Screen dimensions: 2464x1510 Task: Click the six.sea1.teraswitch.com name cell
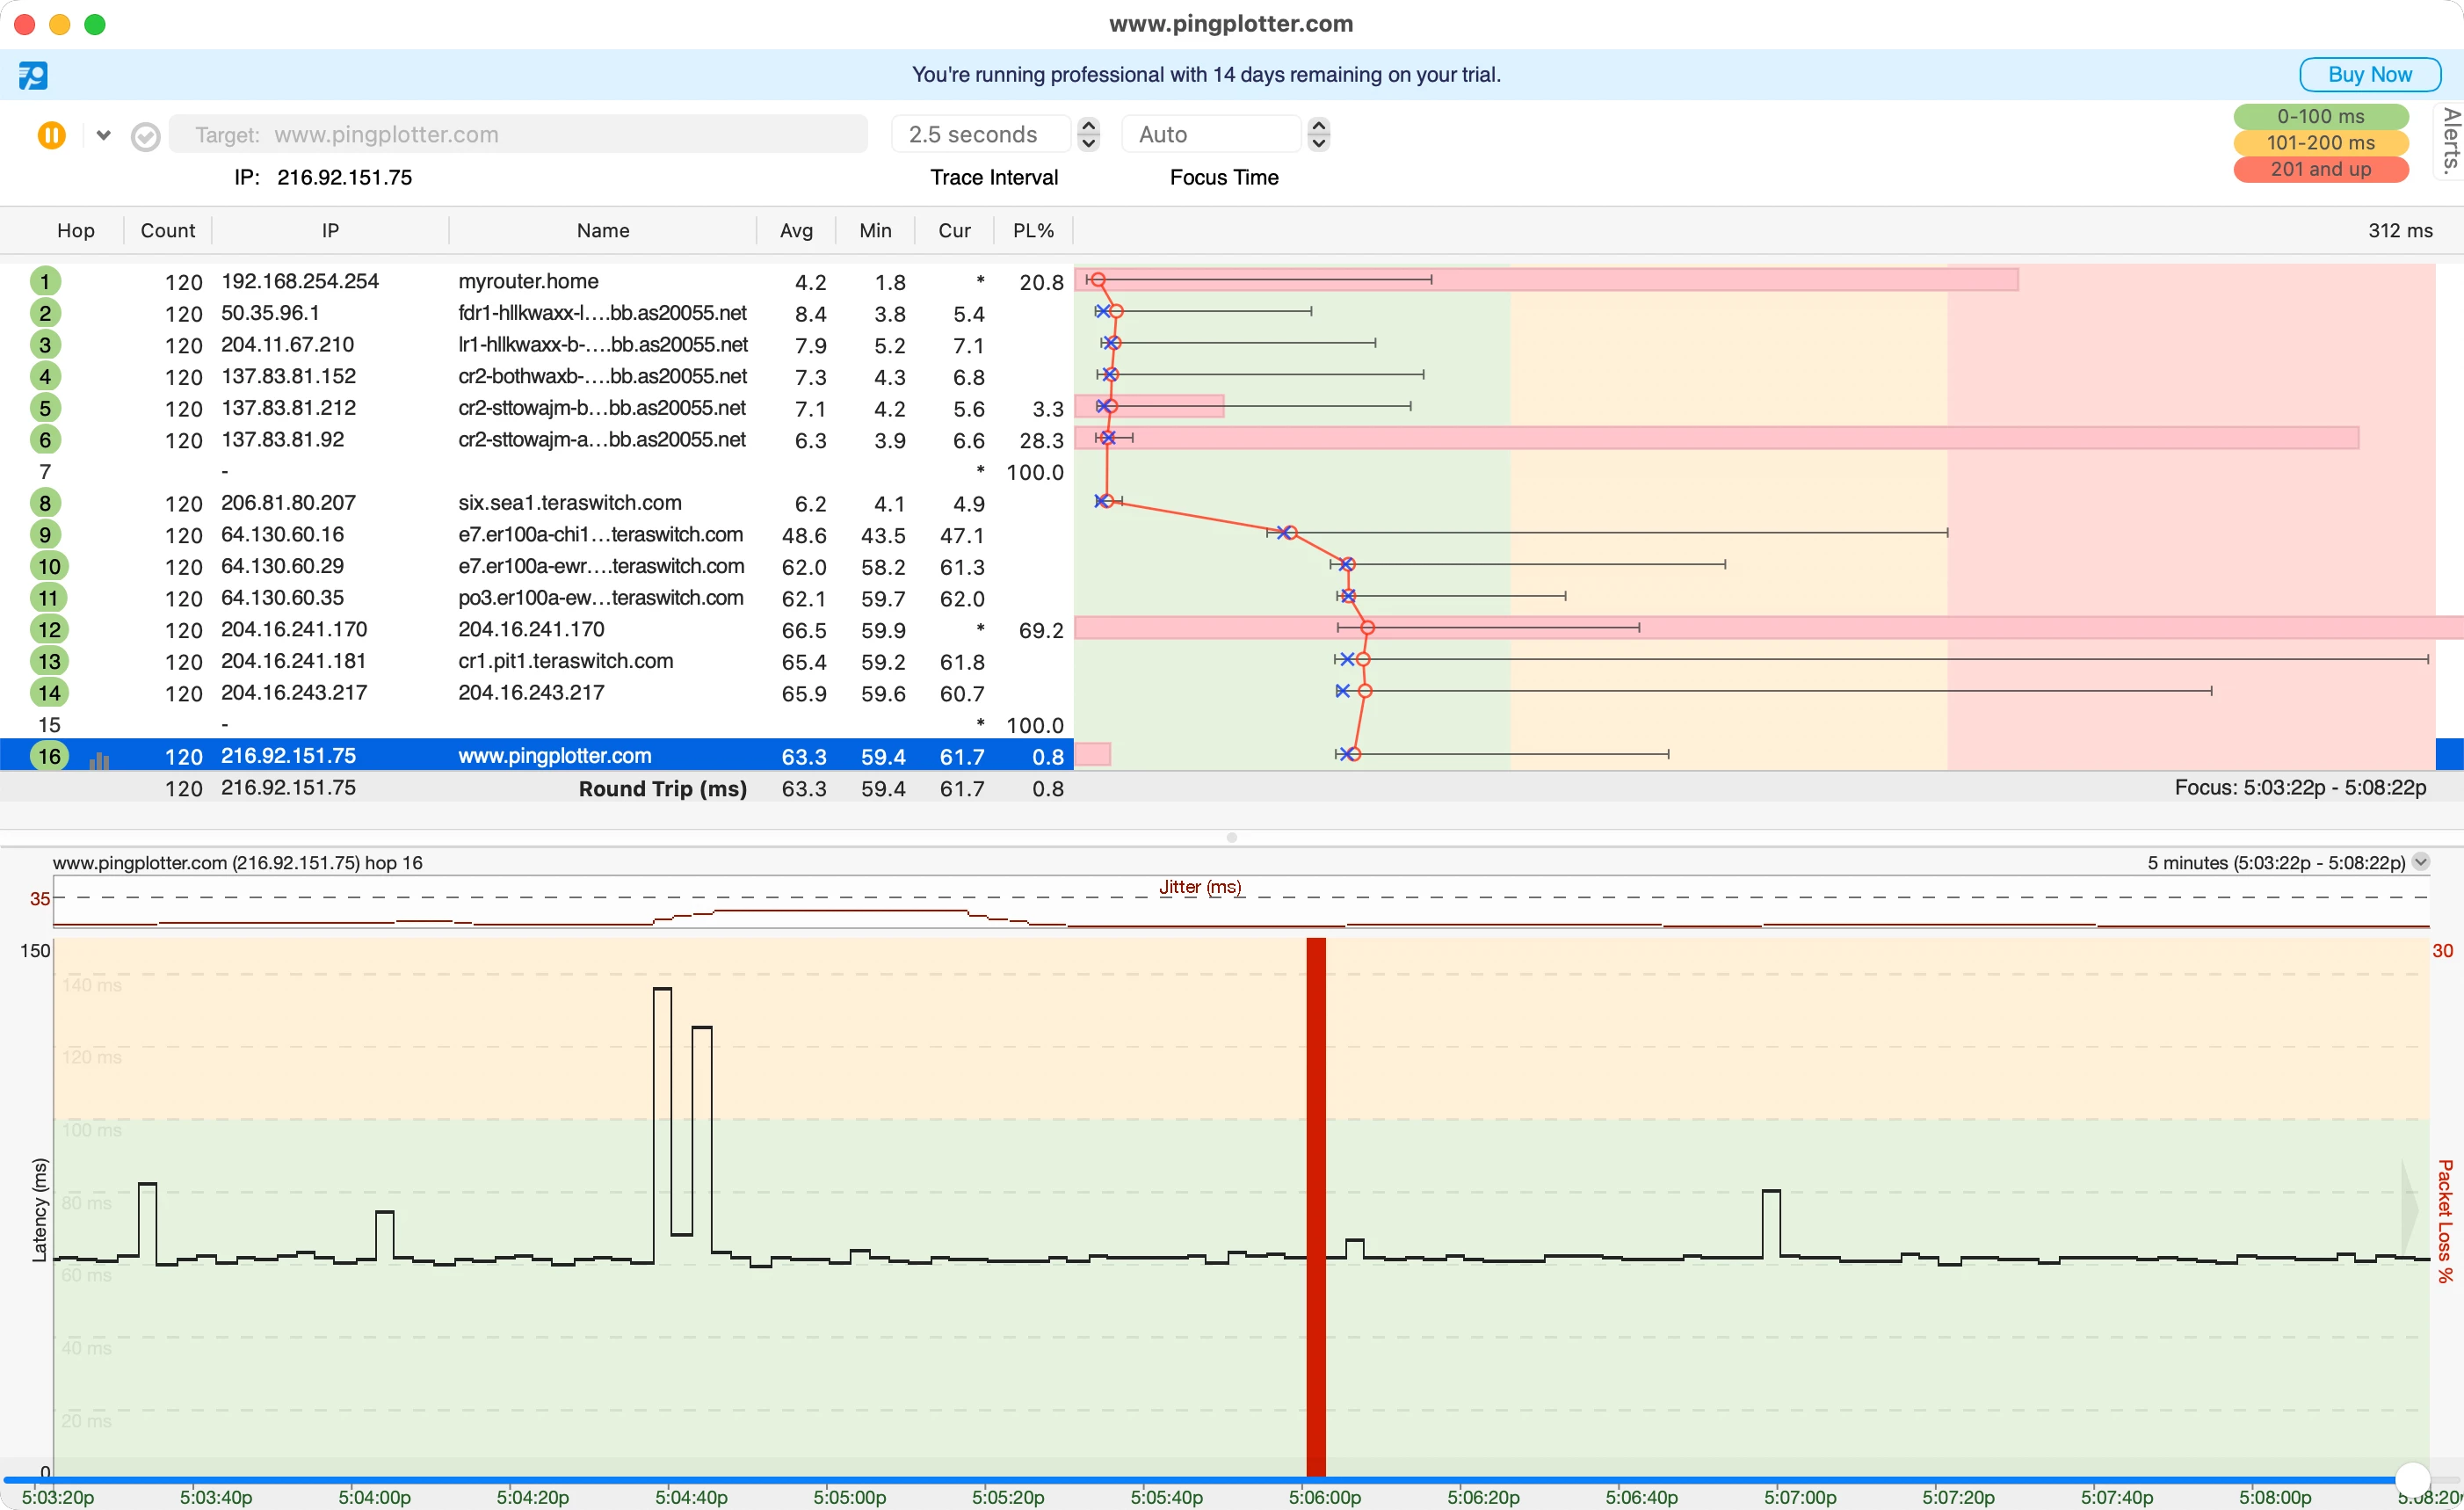[570, 503]
